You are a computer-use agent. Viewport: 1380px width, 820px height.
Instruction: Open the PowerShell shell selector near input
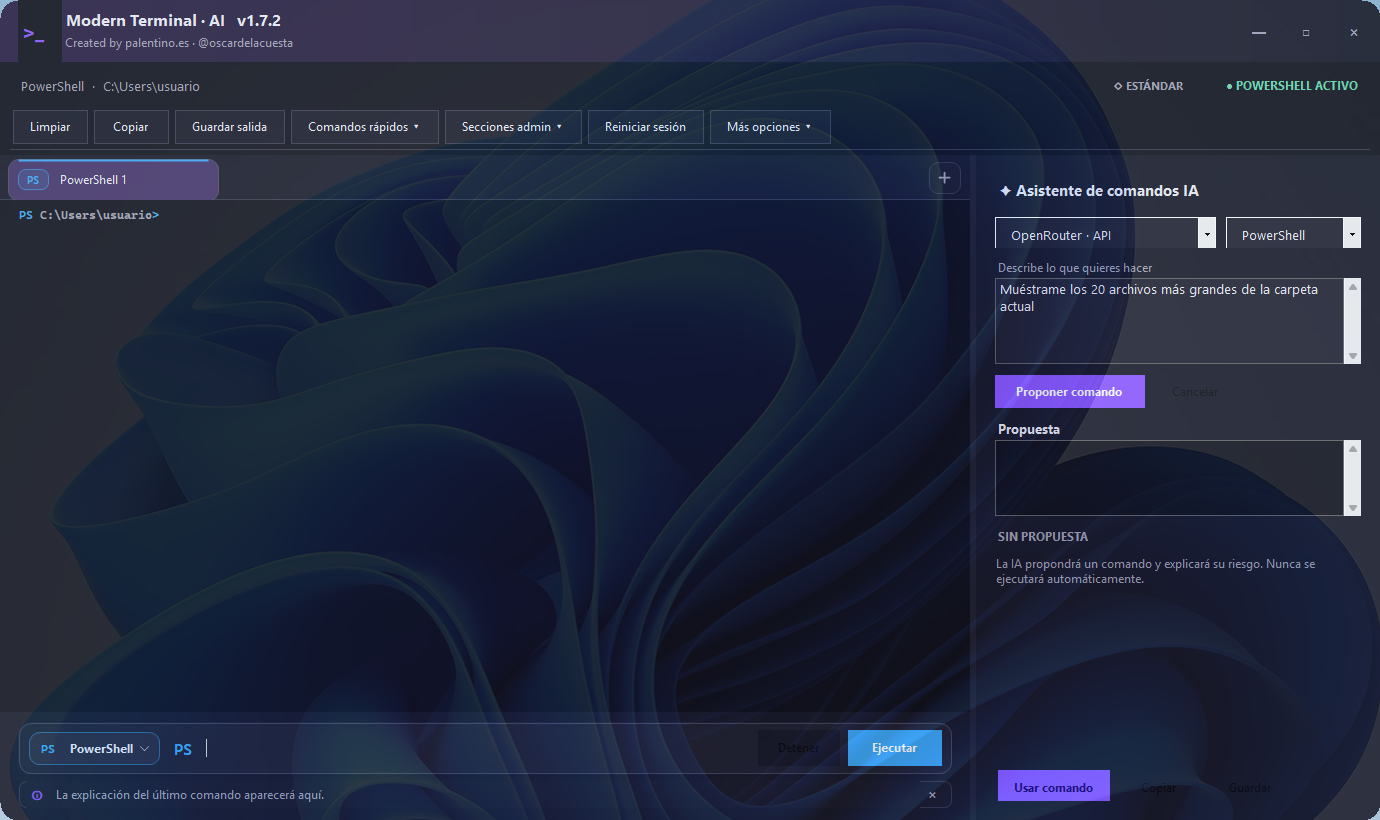coord(94,748)
